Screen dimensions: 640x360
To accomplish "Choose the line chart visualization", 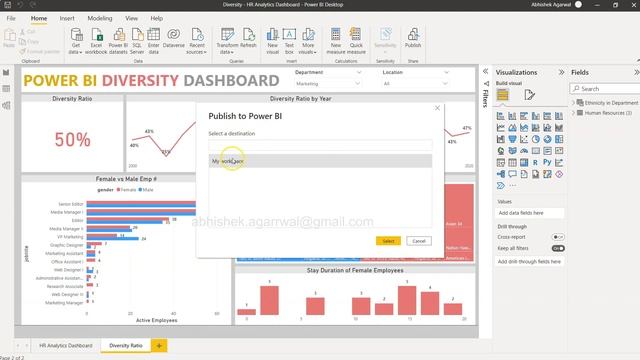I will pyautogui.click(x=500, y=128).
